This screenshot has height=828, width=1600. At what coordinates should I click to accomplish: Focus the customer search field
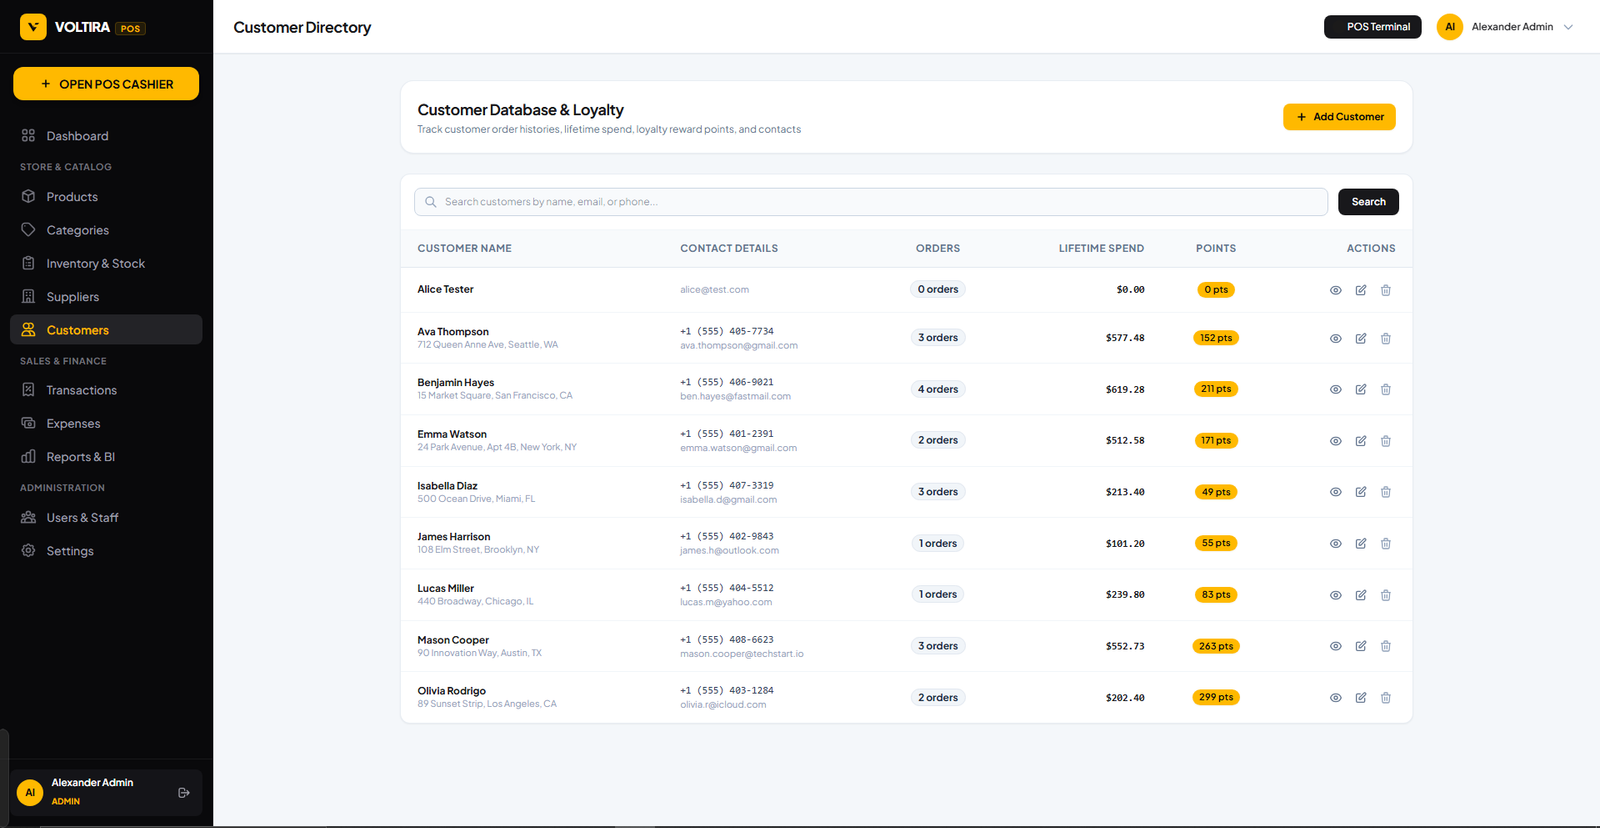pos(871,202)
